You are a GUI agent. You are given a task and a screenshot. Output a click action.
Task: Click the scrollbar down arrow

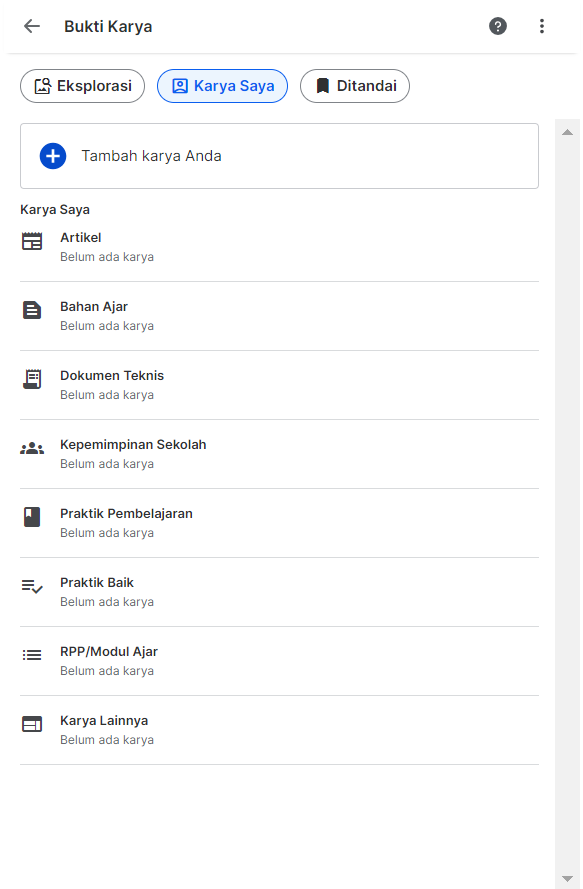567,878
